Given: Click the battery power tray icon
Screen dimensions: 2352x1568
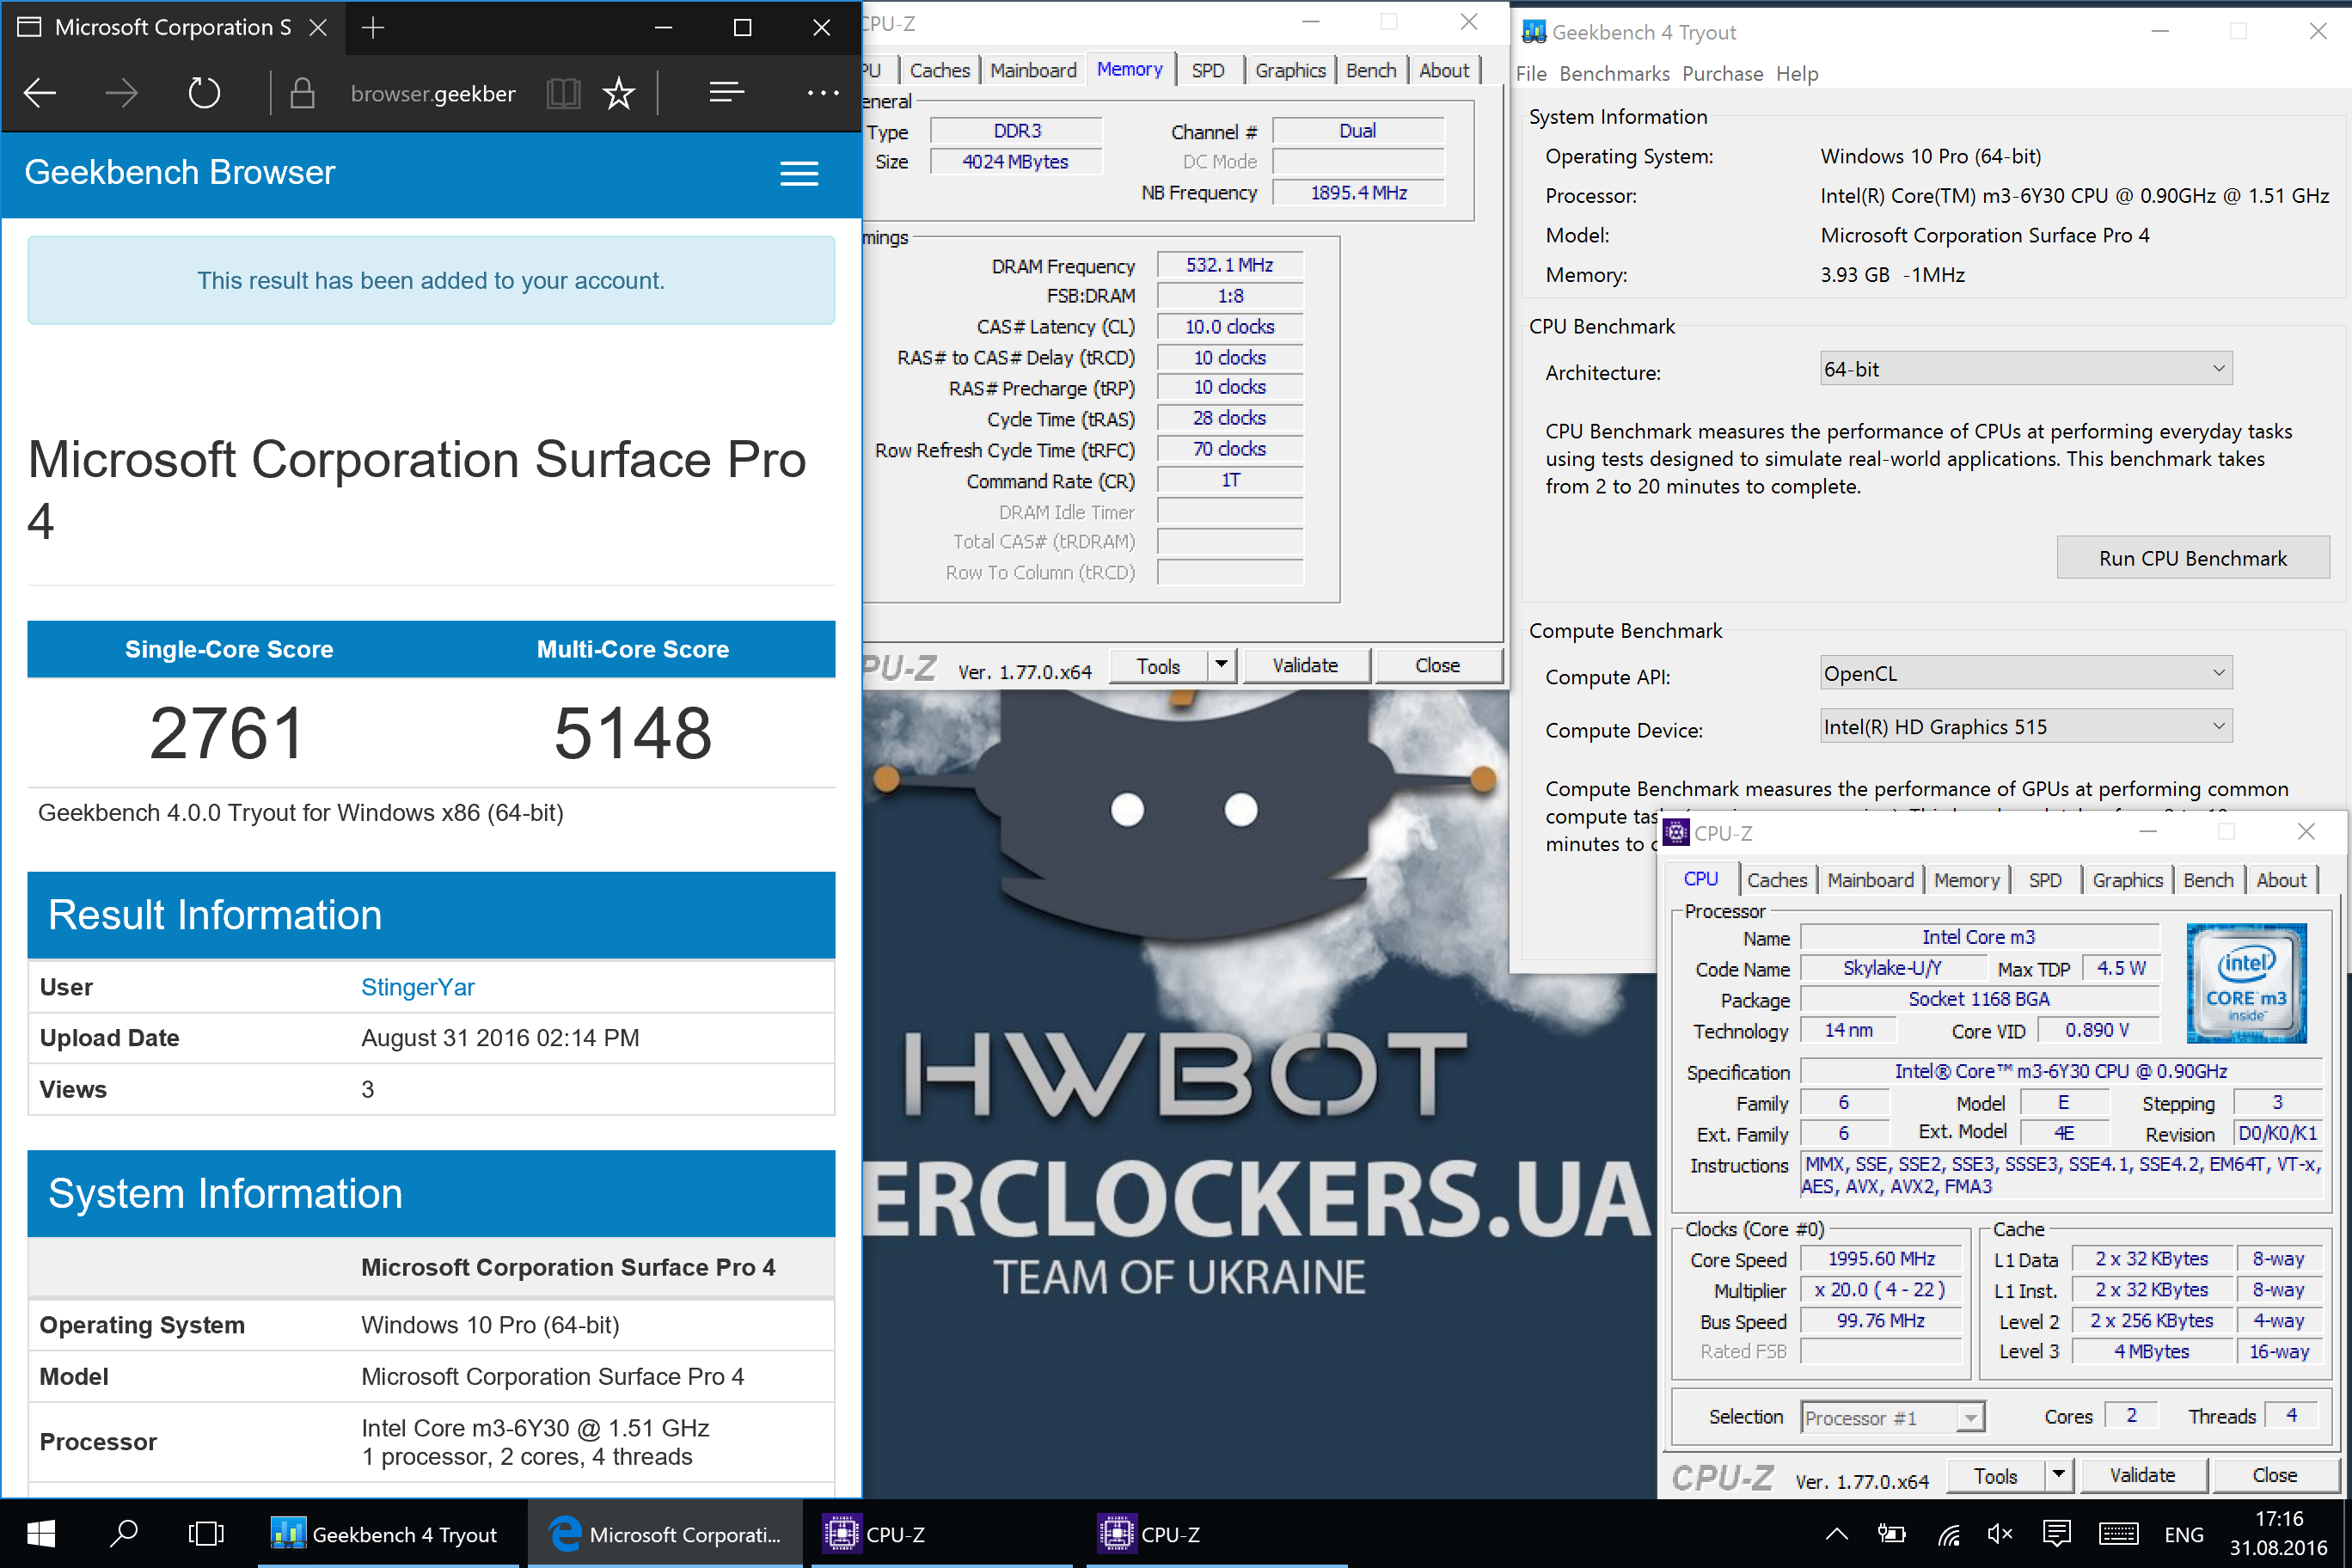Looking at the screenshot, I should pyautogui.click(x=1890, y=1534).
